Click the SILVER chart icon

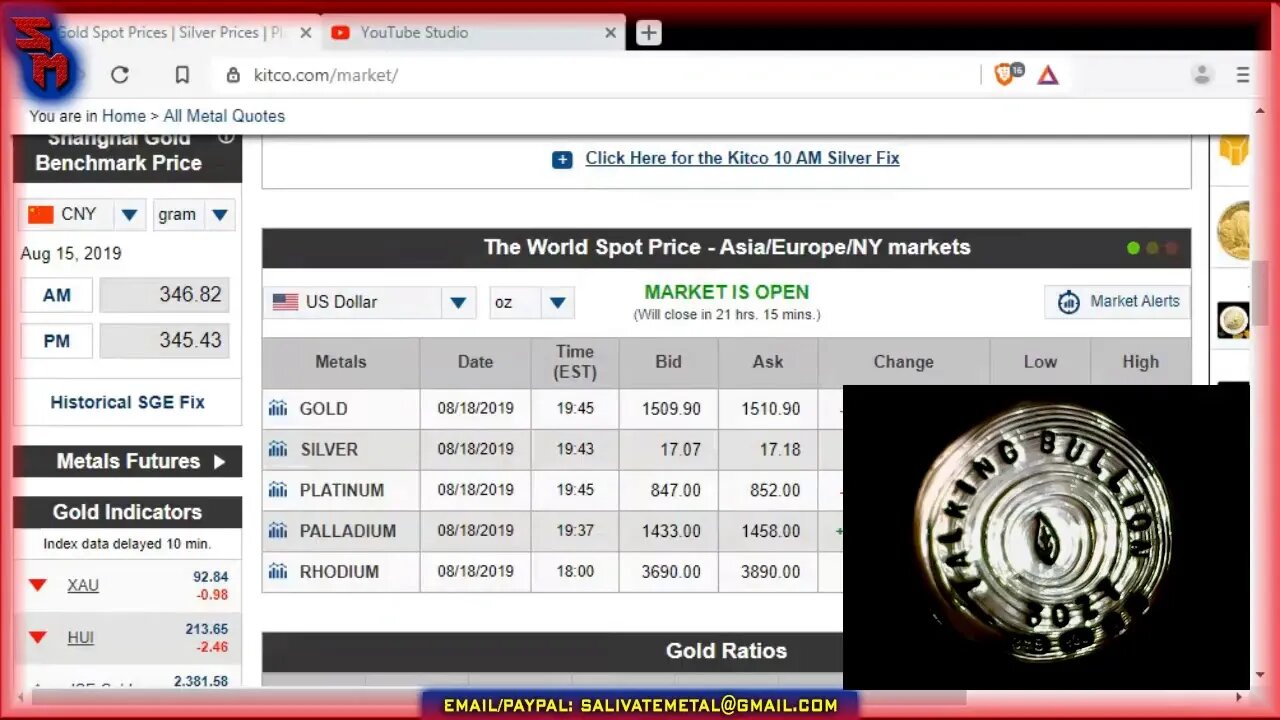coord(278,449)
